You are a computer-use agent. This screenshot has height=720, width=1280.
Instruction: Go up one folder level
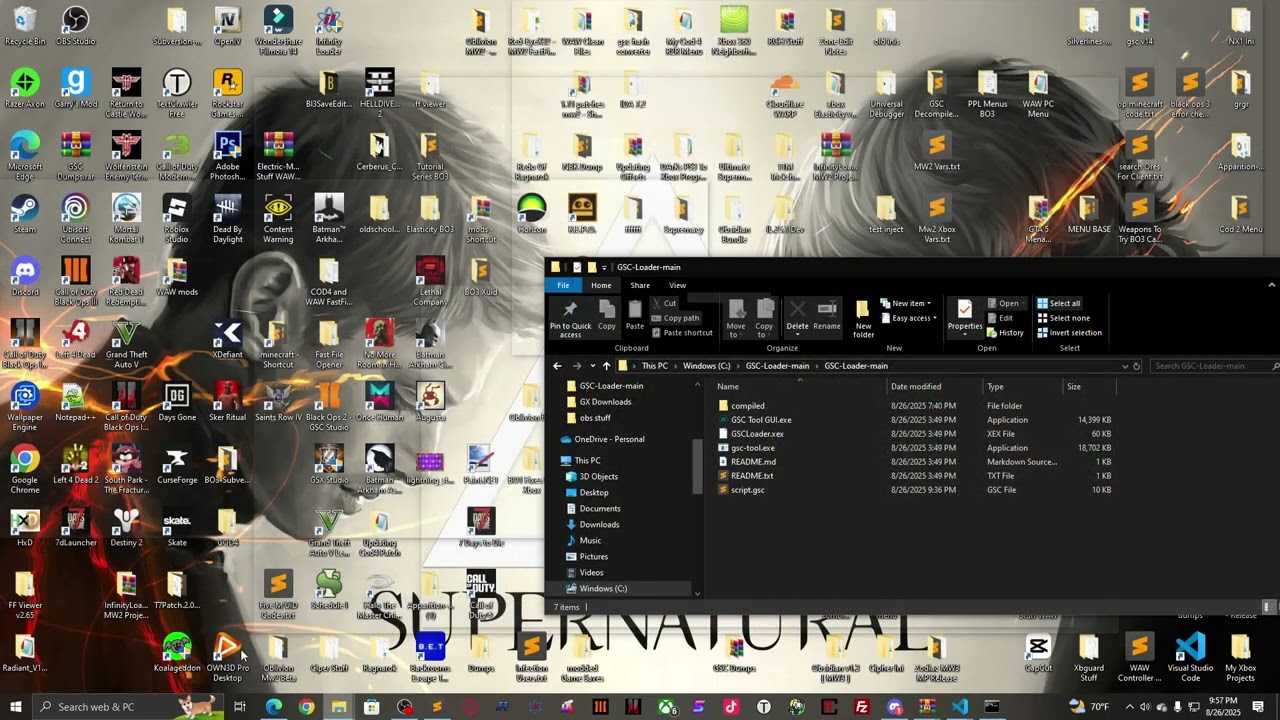pos(606,366)
